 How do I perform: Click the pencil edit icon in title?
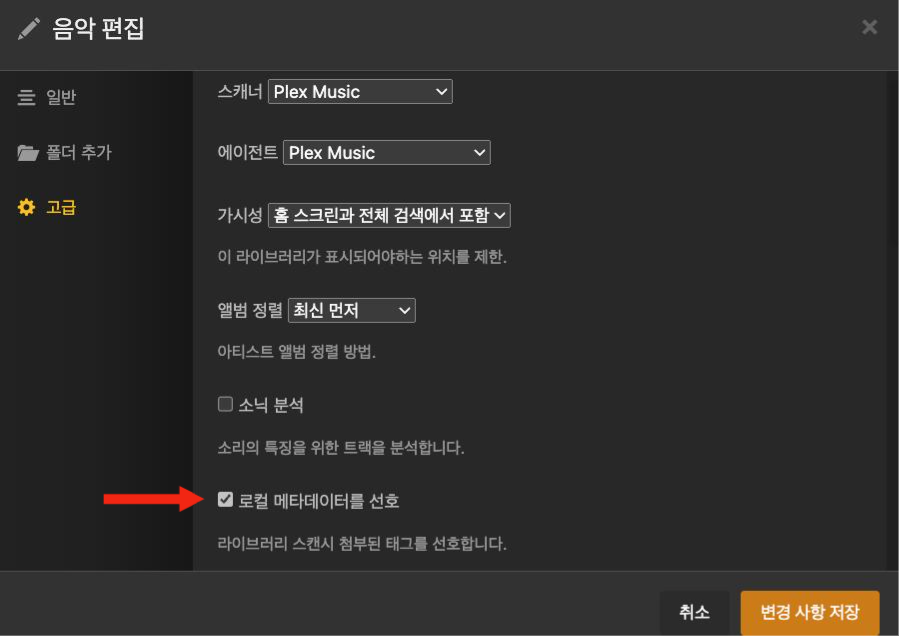point(29,29)
